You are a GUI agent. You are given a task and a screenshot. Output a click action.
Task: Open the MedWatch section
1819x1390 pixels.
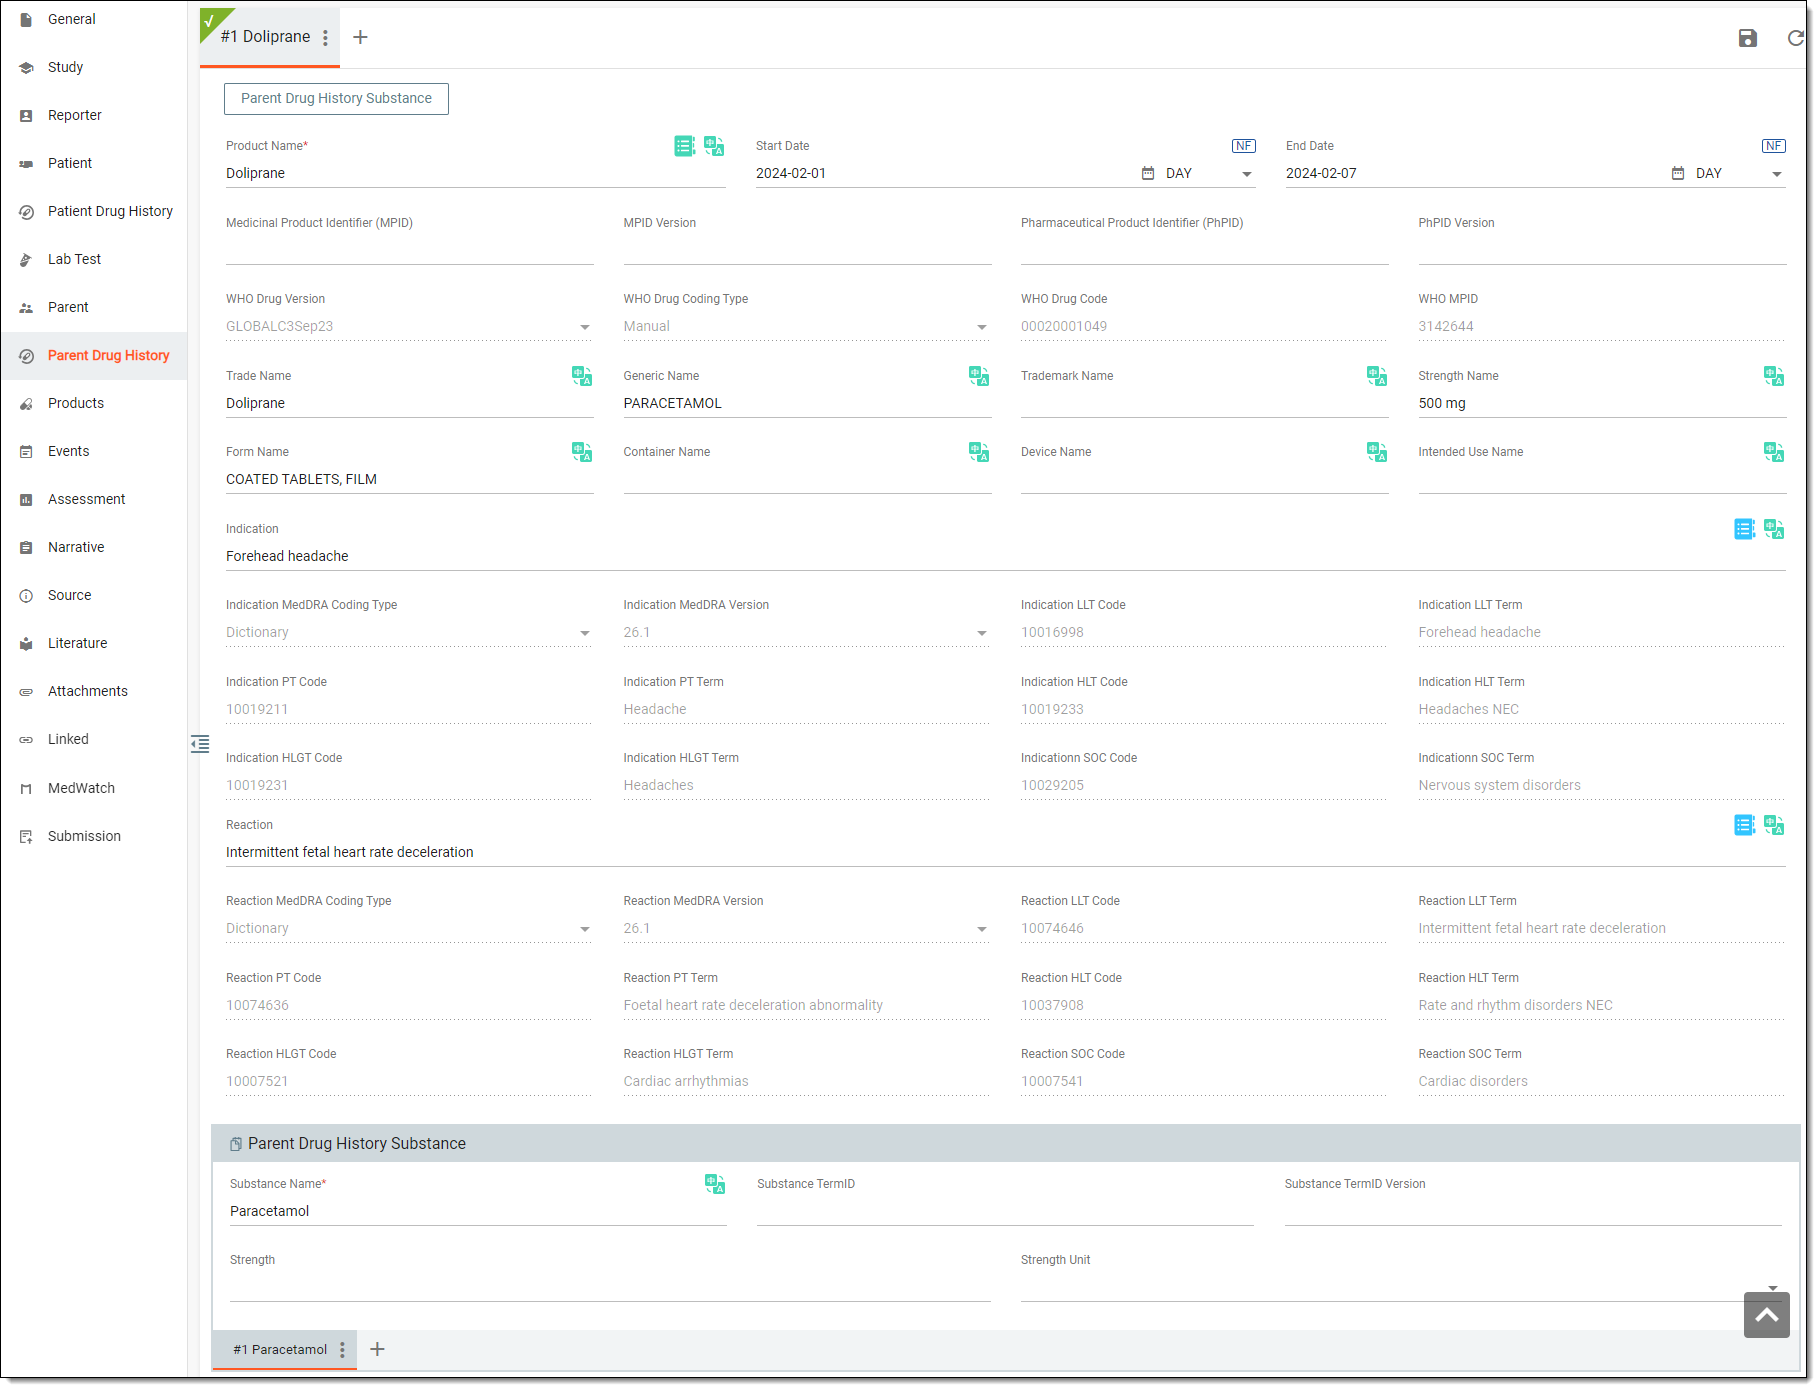point(94,788)
